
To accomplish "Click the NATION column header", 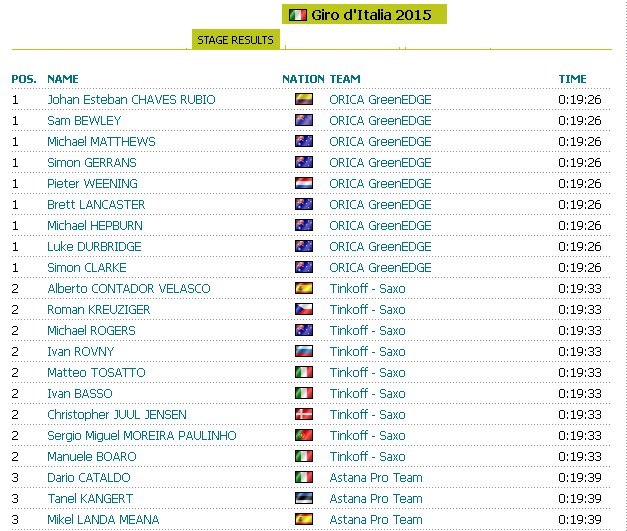I will (x=304, y=79).
